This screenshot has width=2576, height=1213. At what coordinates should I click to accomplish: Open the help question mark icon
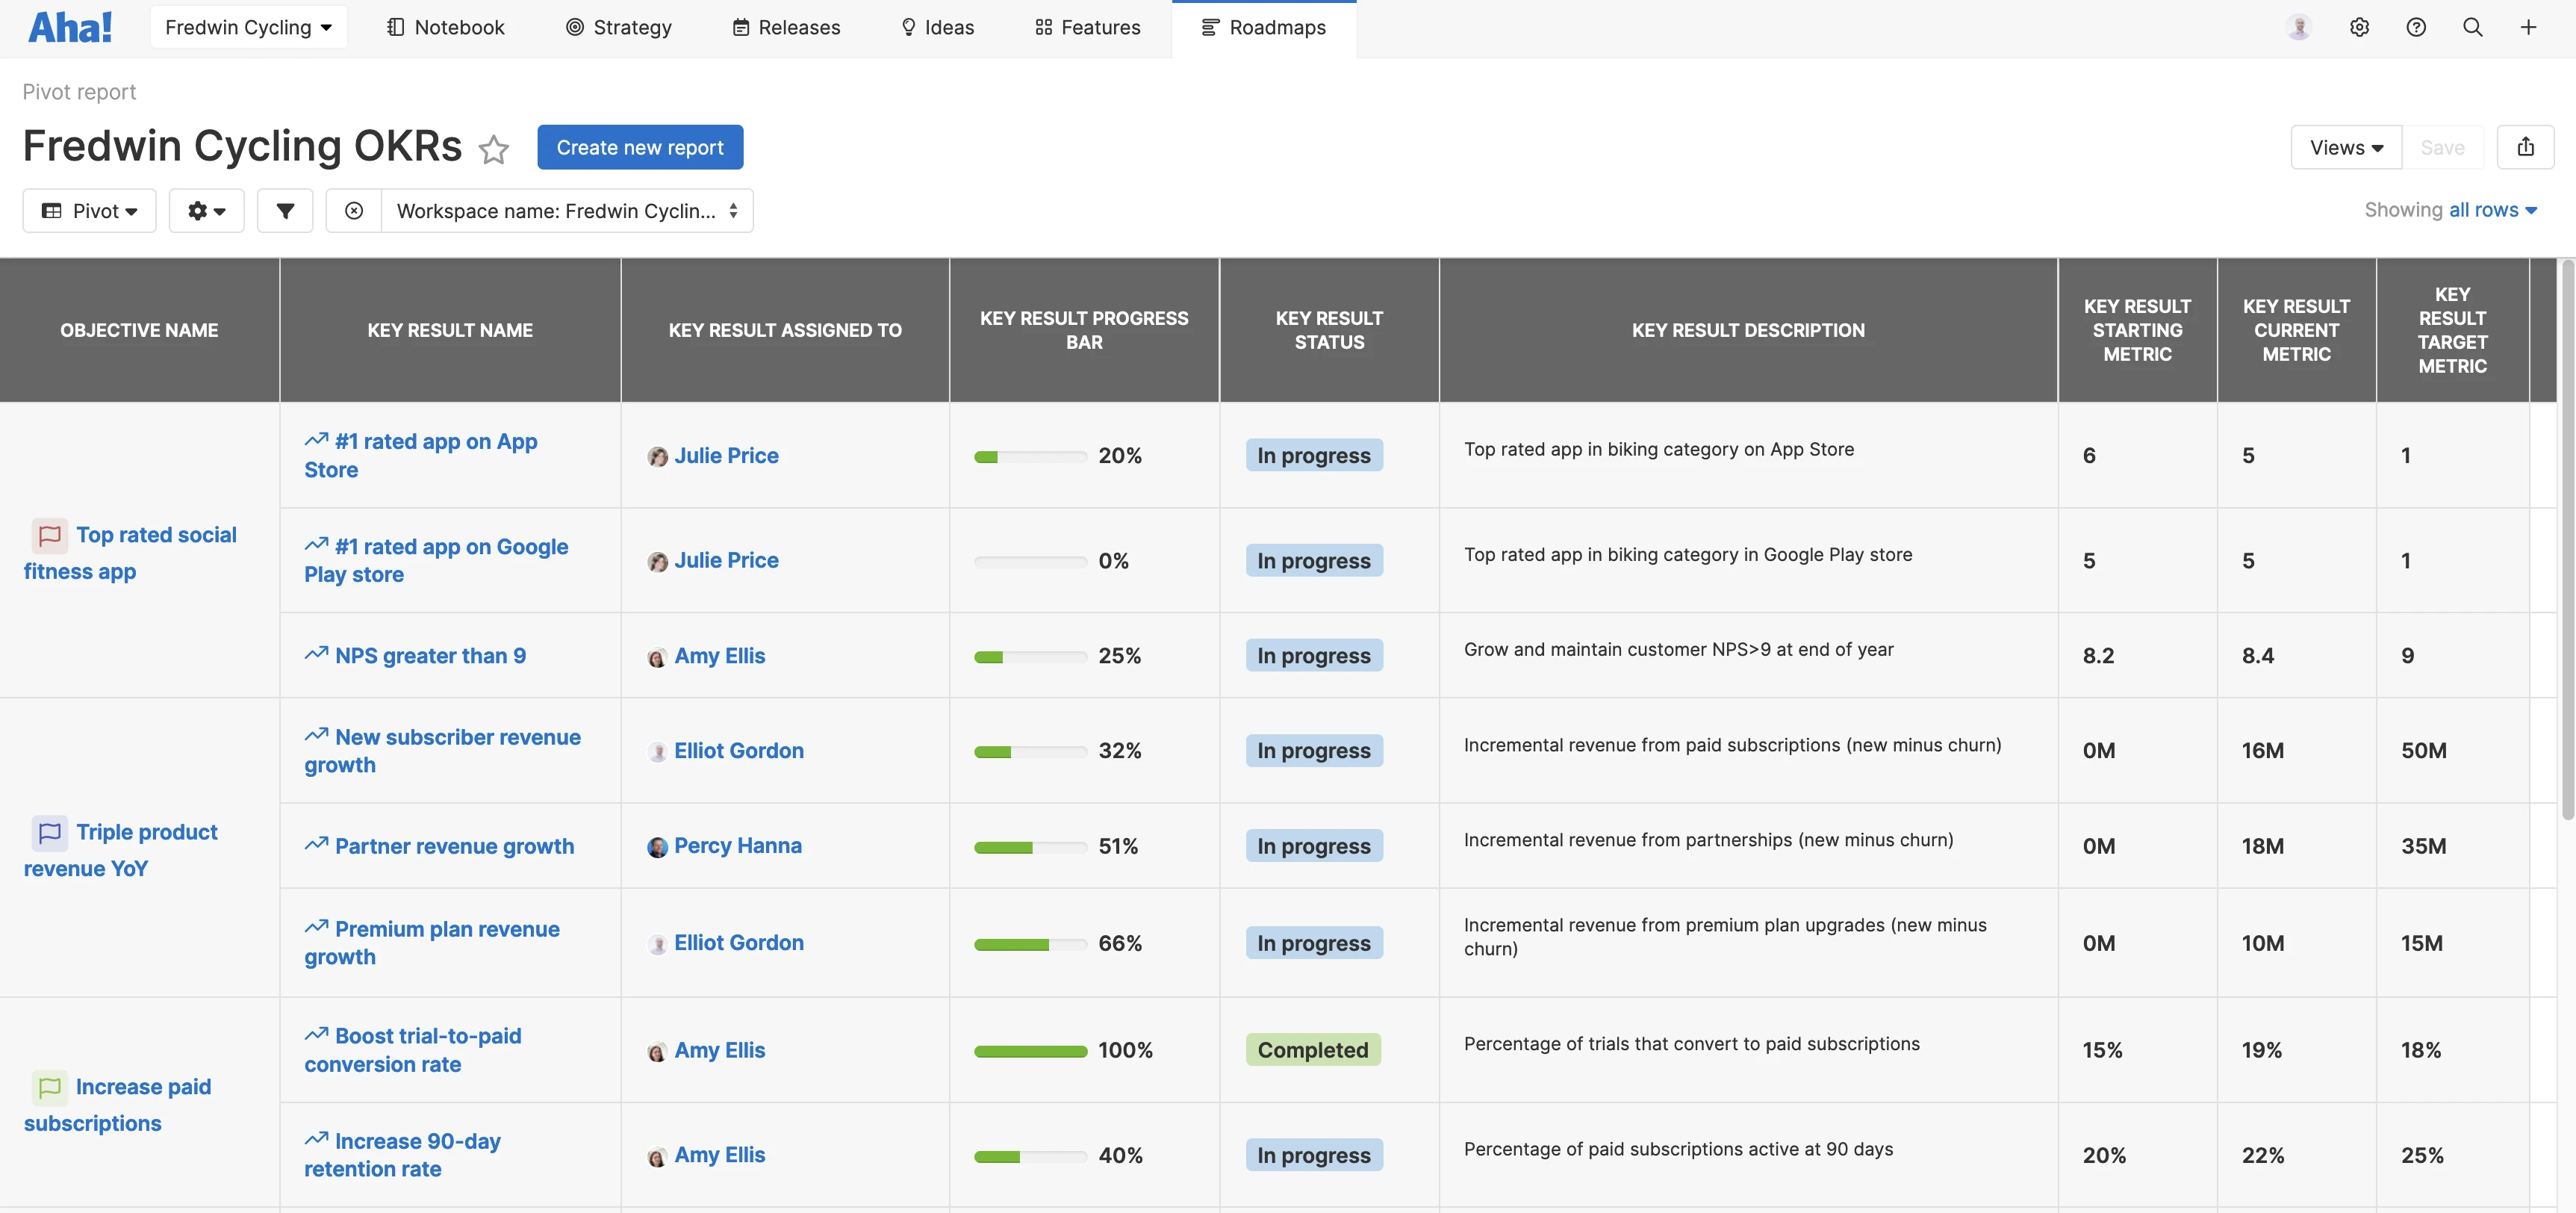click(x=2416, y=27)
